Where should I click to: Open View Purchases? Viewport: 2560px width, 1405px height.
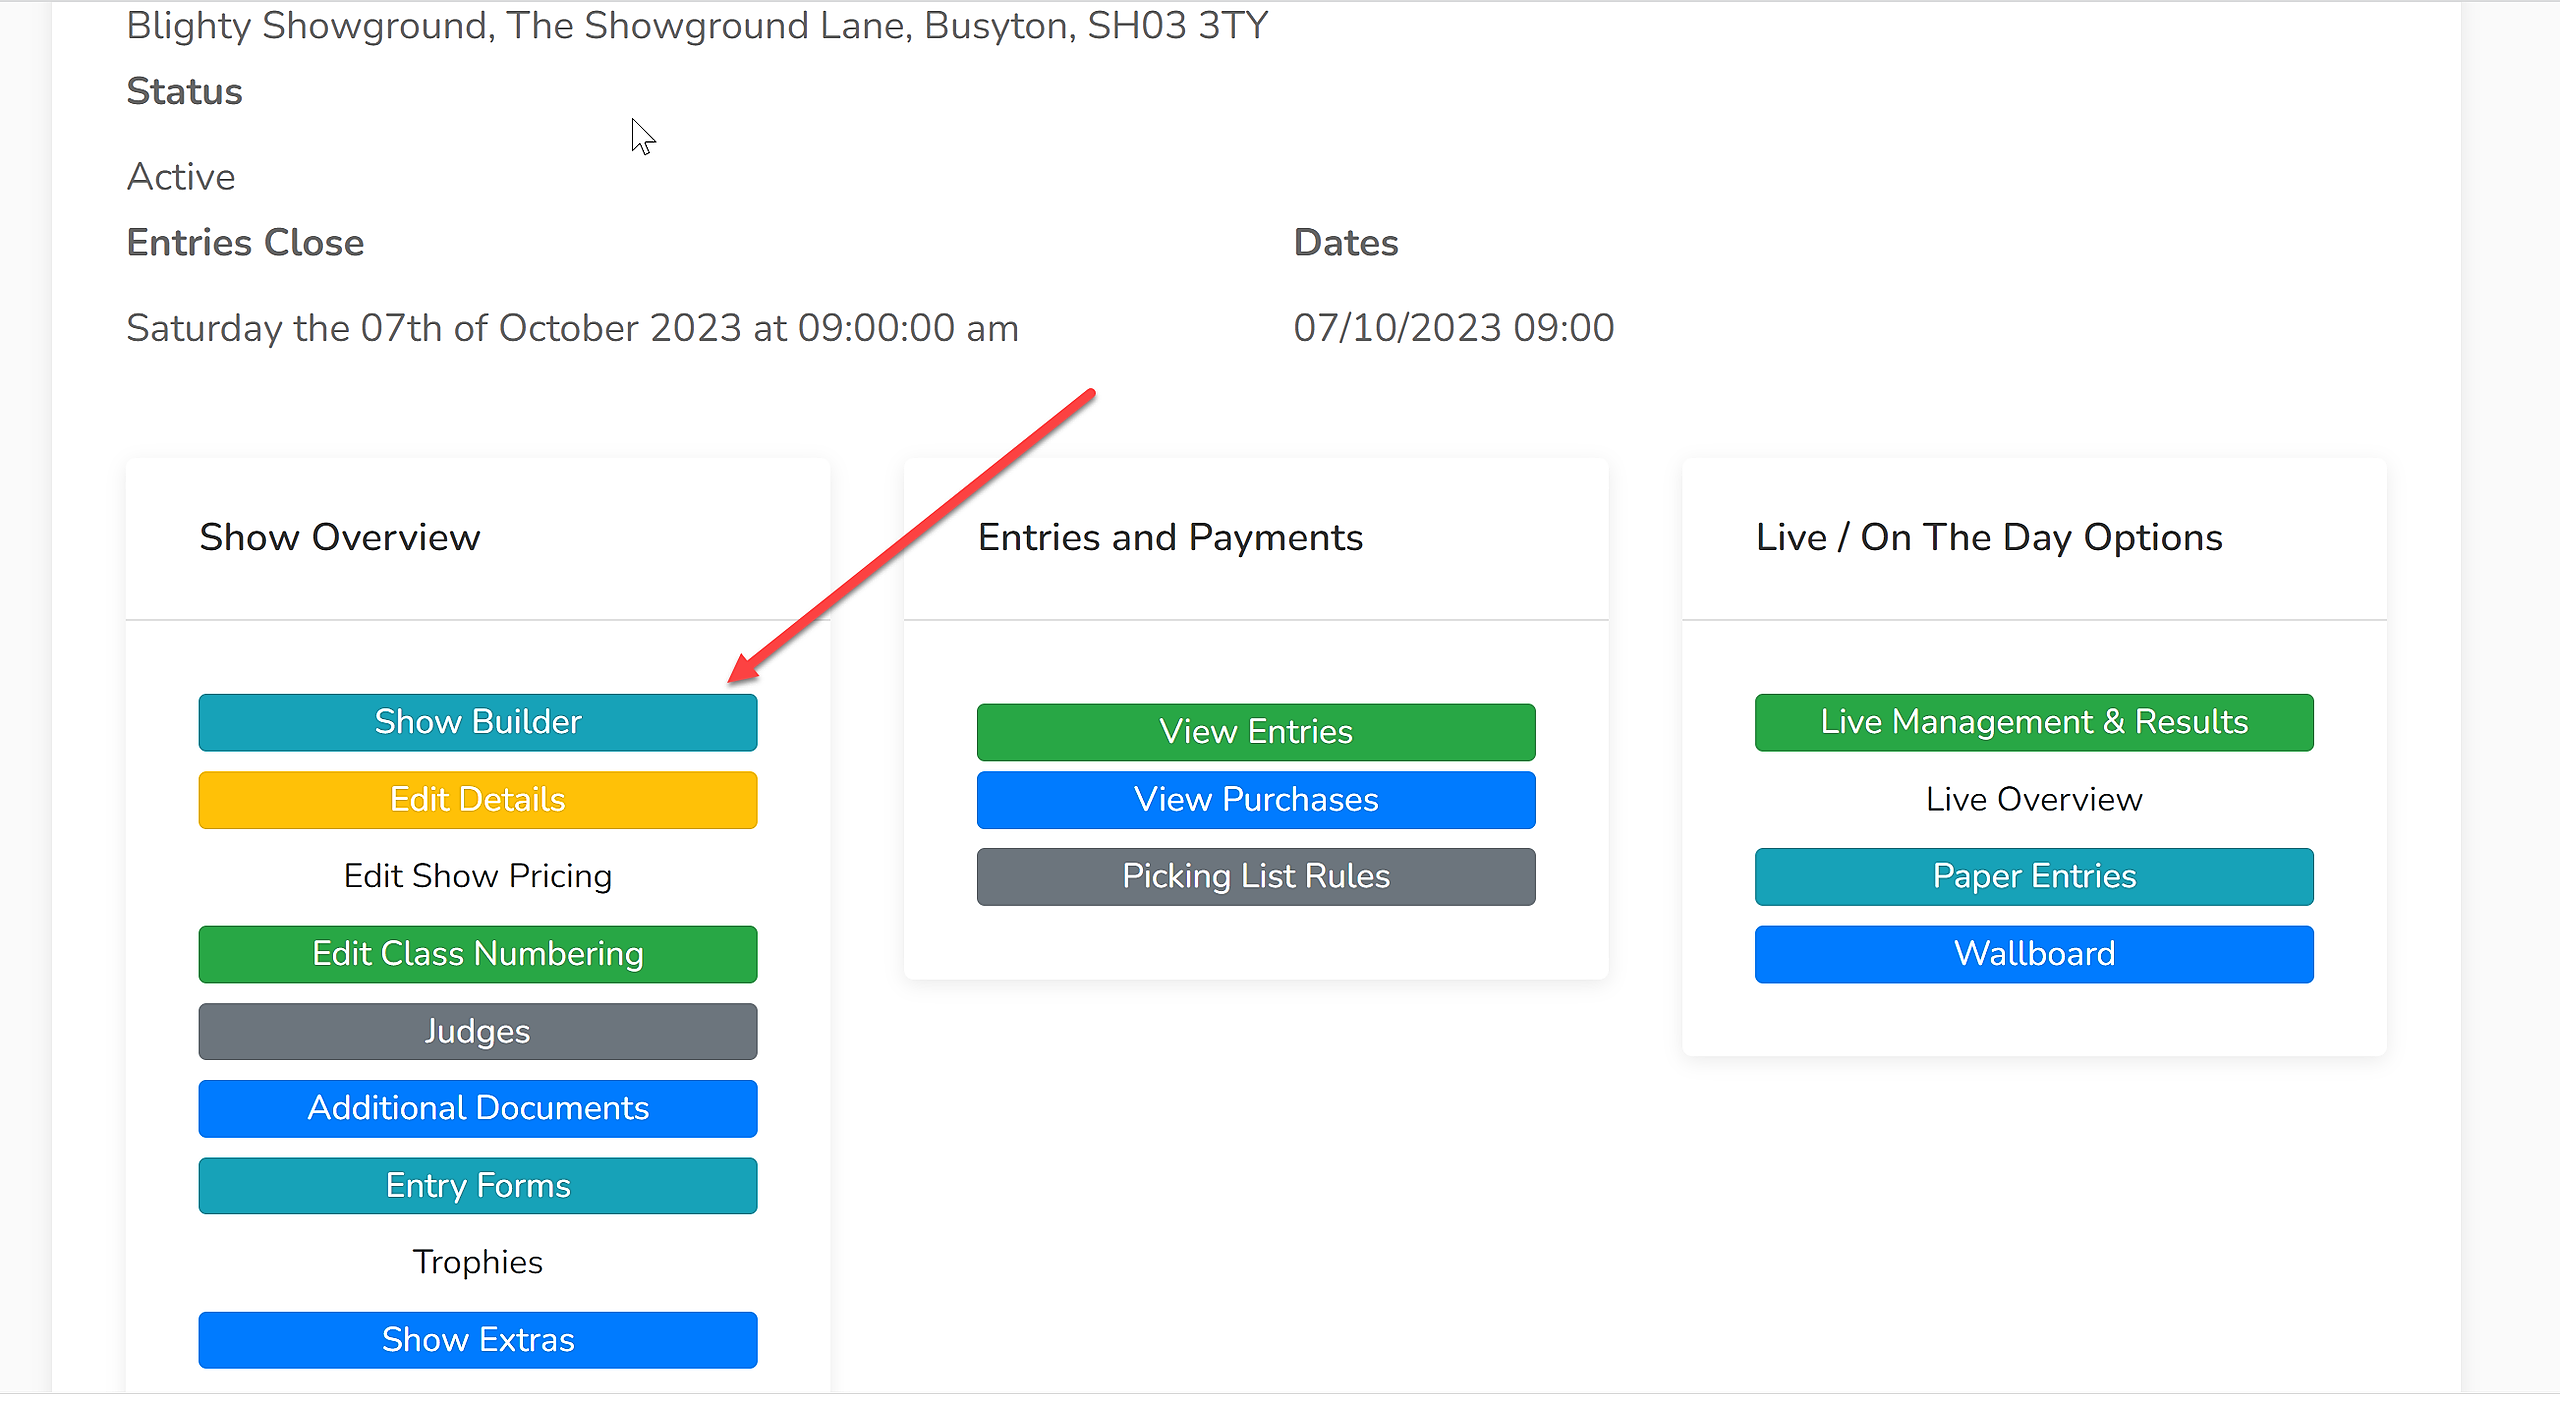coord(1256,800)
